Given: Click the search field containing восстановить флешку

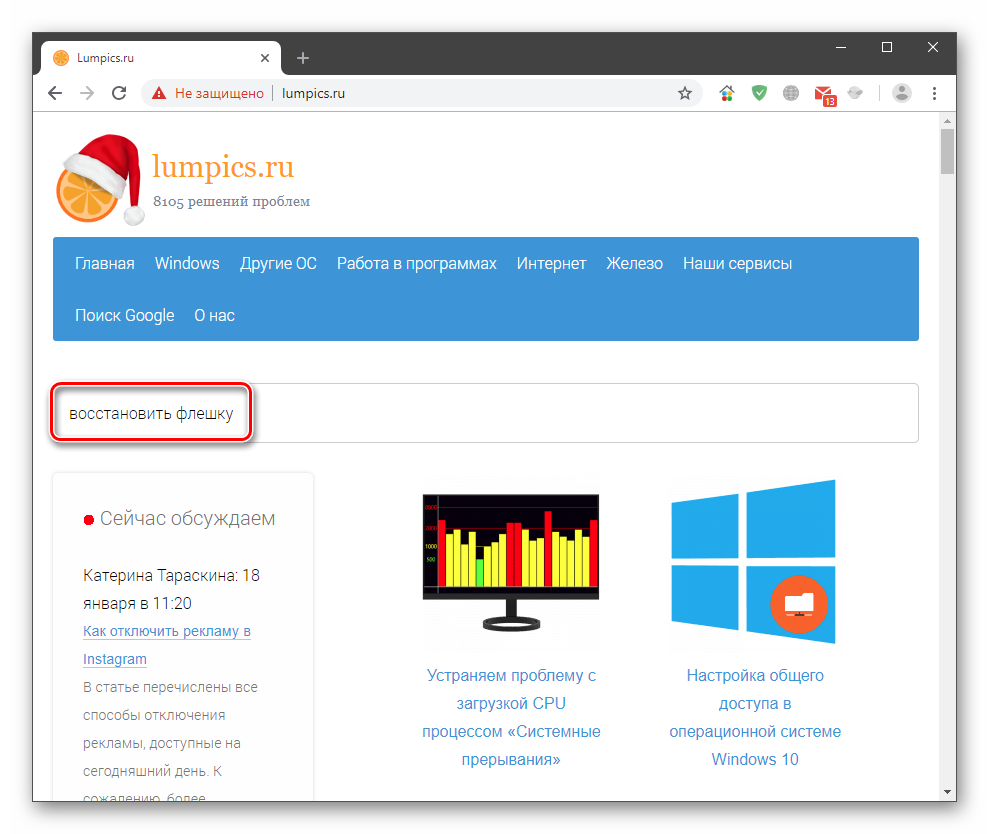Looking at the screenshot, I should click(x=486, y=413).
